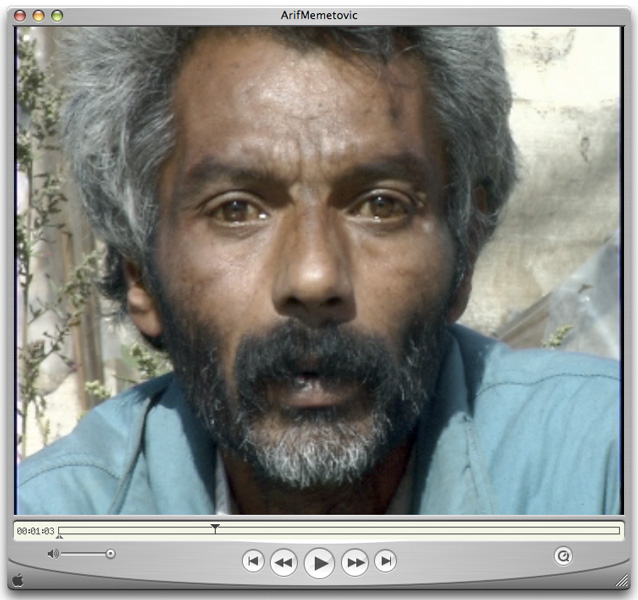The height and width of the screenshot is (600, 638).
Task: Skip to the start of the movie
Action: point(253,561)
